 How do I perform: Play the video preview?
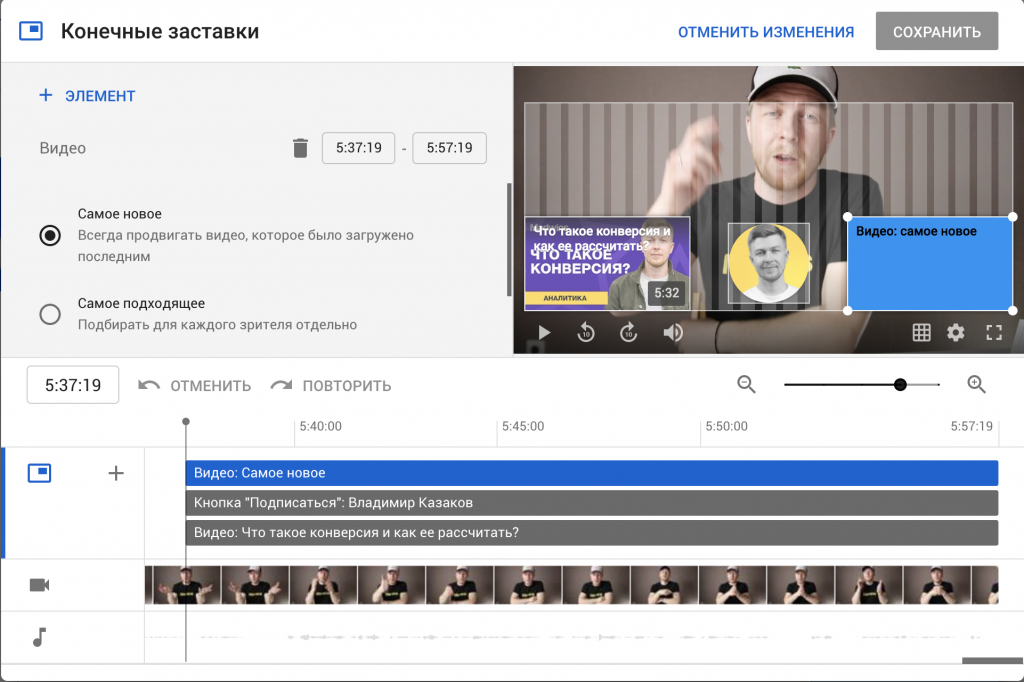point(543,331)
